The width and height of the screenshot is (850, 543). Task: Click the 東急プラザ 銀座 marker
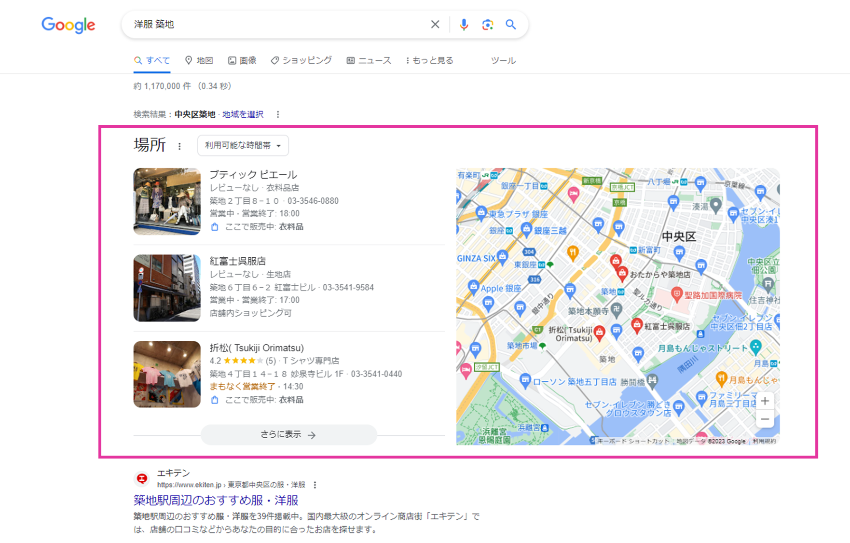481,213
